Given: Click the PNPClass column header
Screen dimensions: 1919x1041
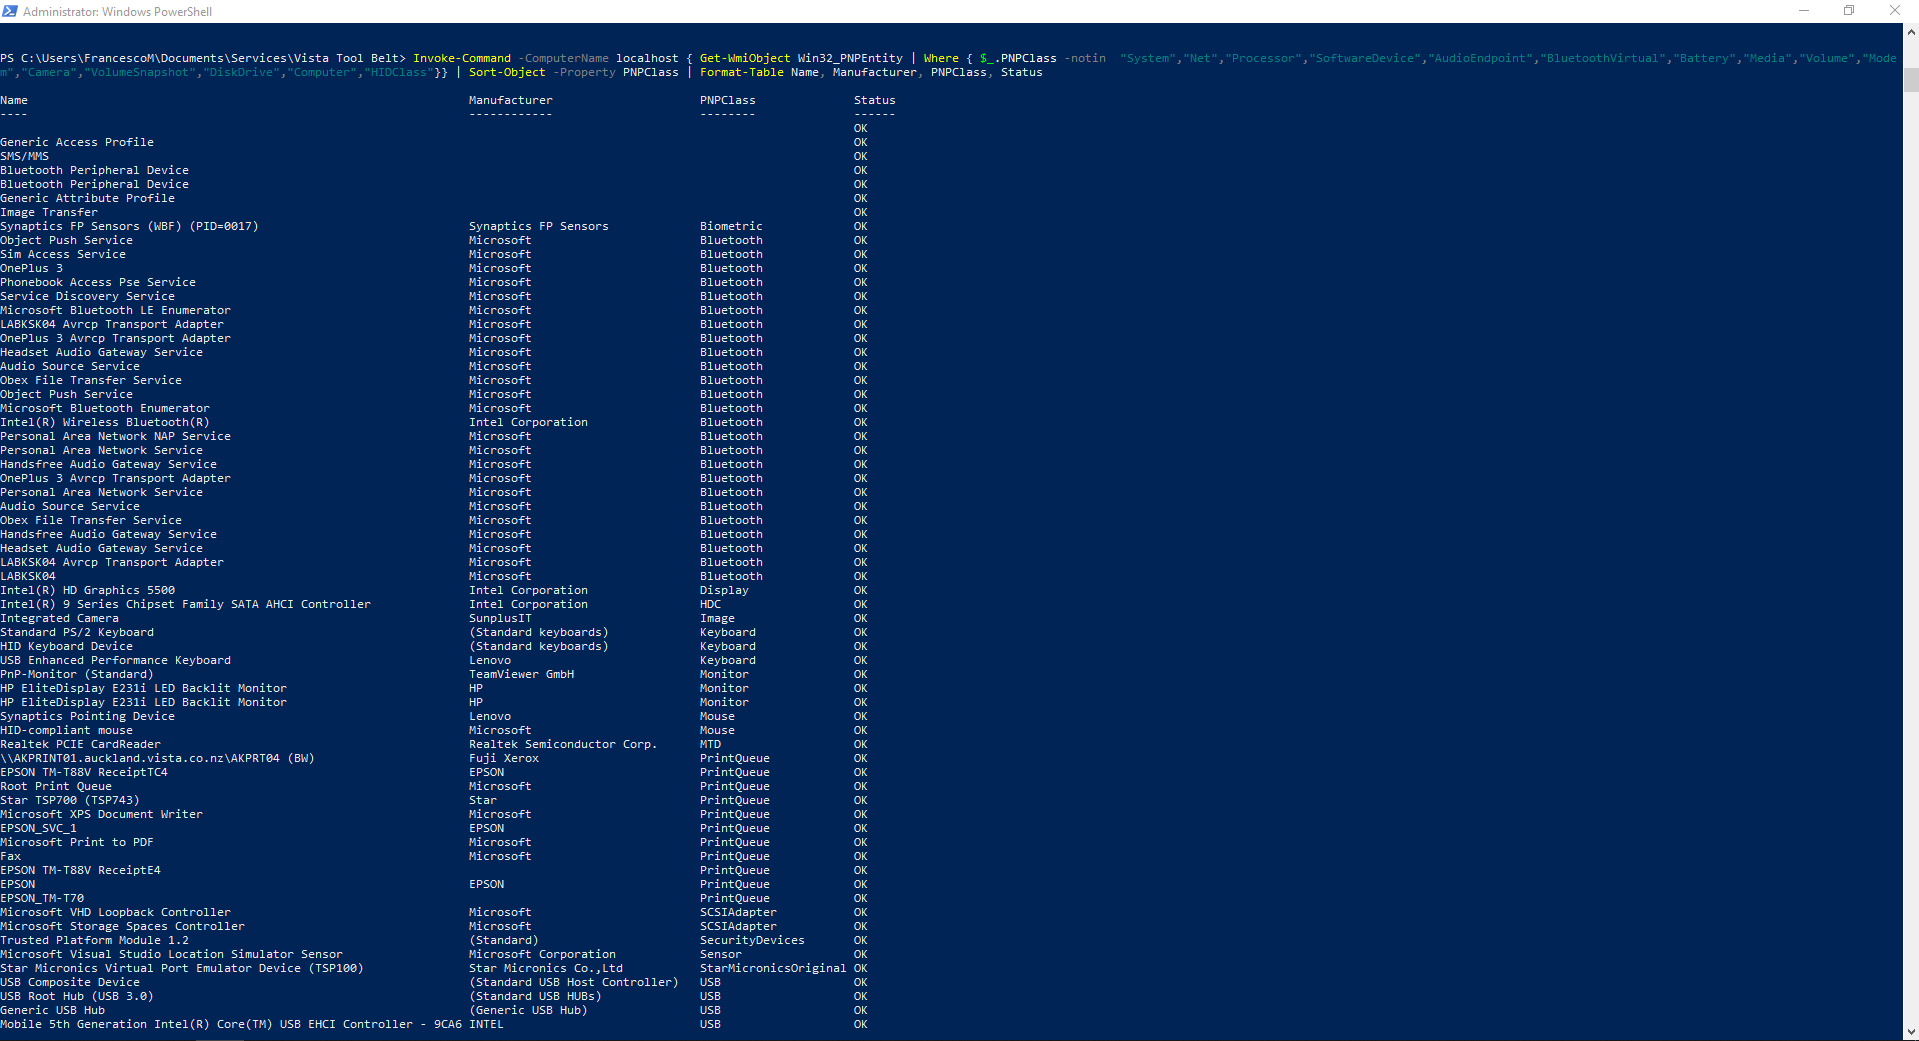Looking at the screenshot, I should click(727, 100).
